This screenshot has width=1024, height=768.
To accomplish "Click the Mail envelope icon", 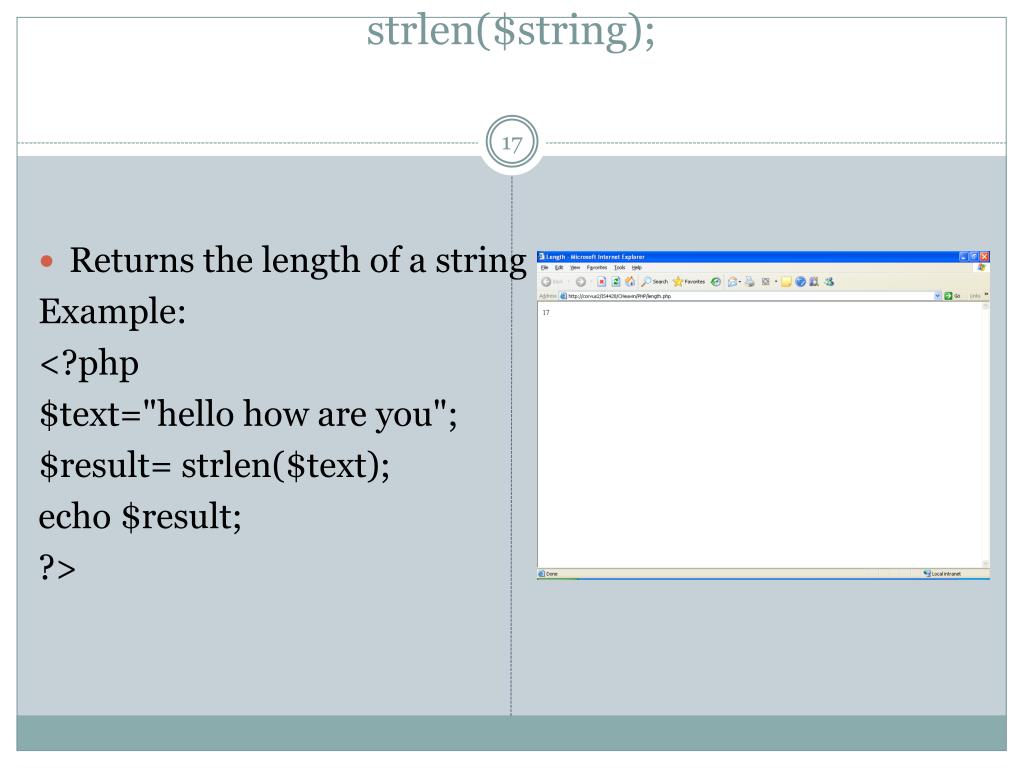I will click(733, 281).
